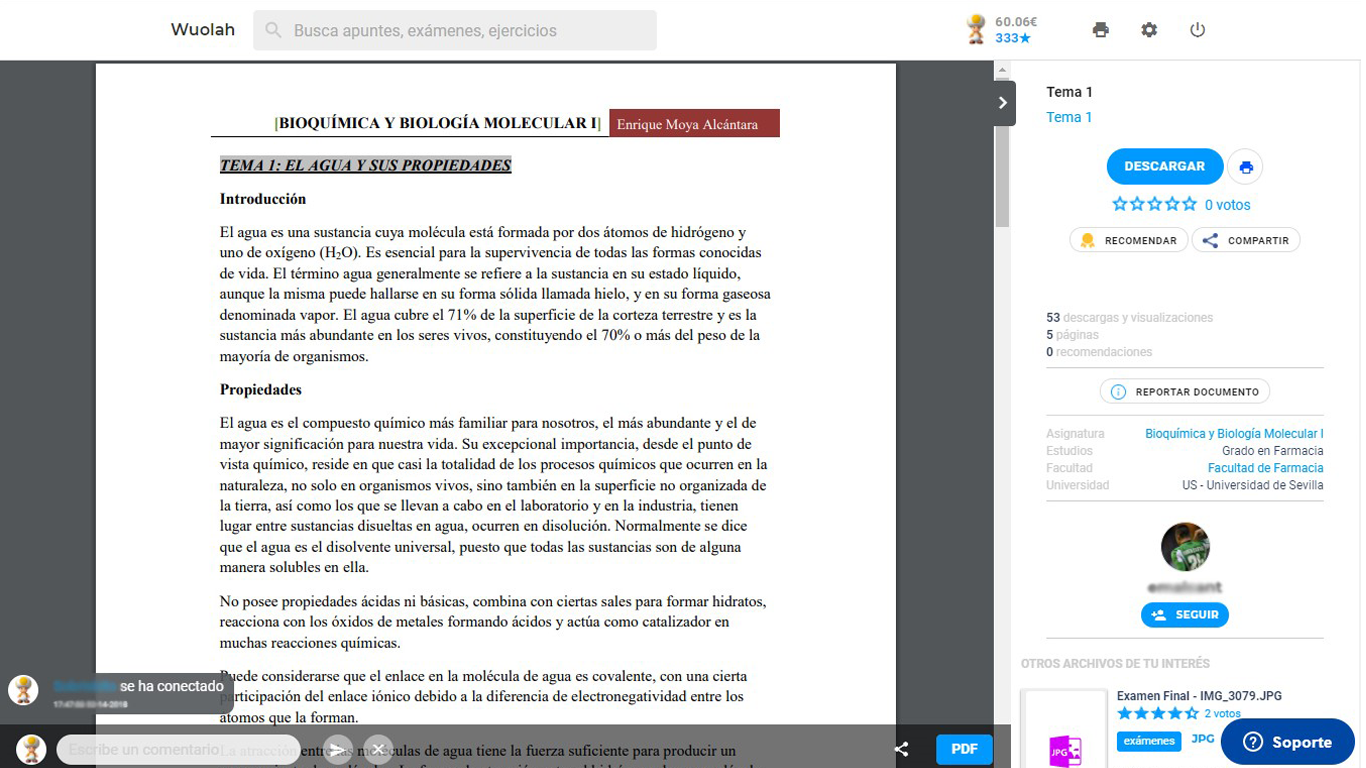
Task: Open settings gear icon
Action: click(x=1149, y=30)
